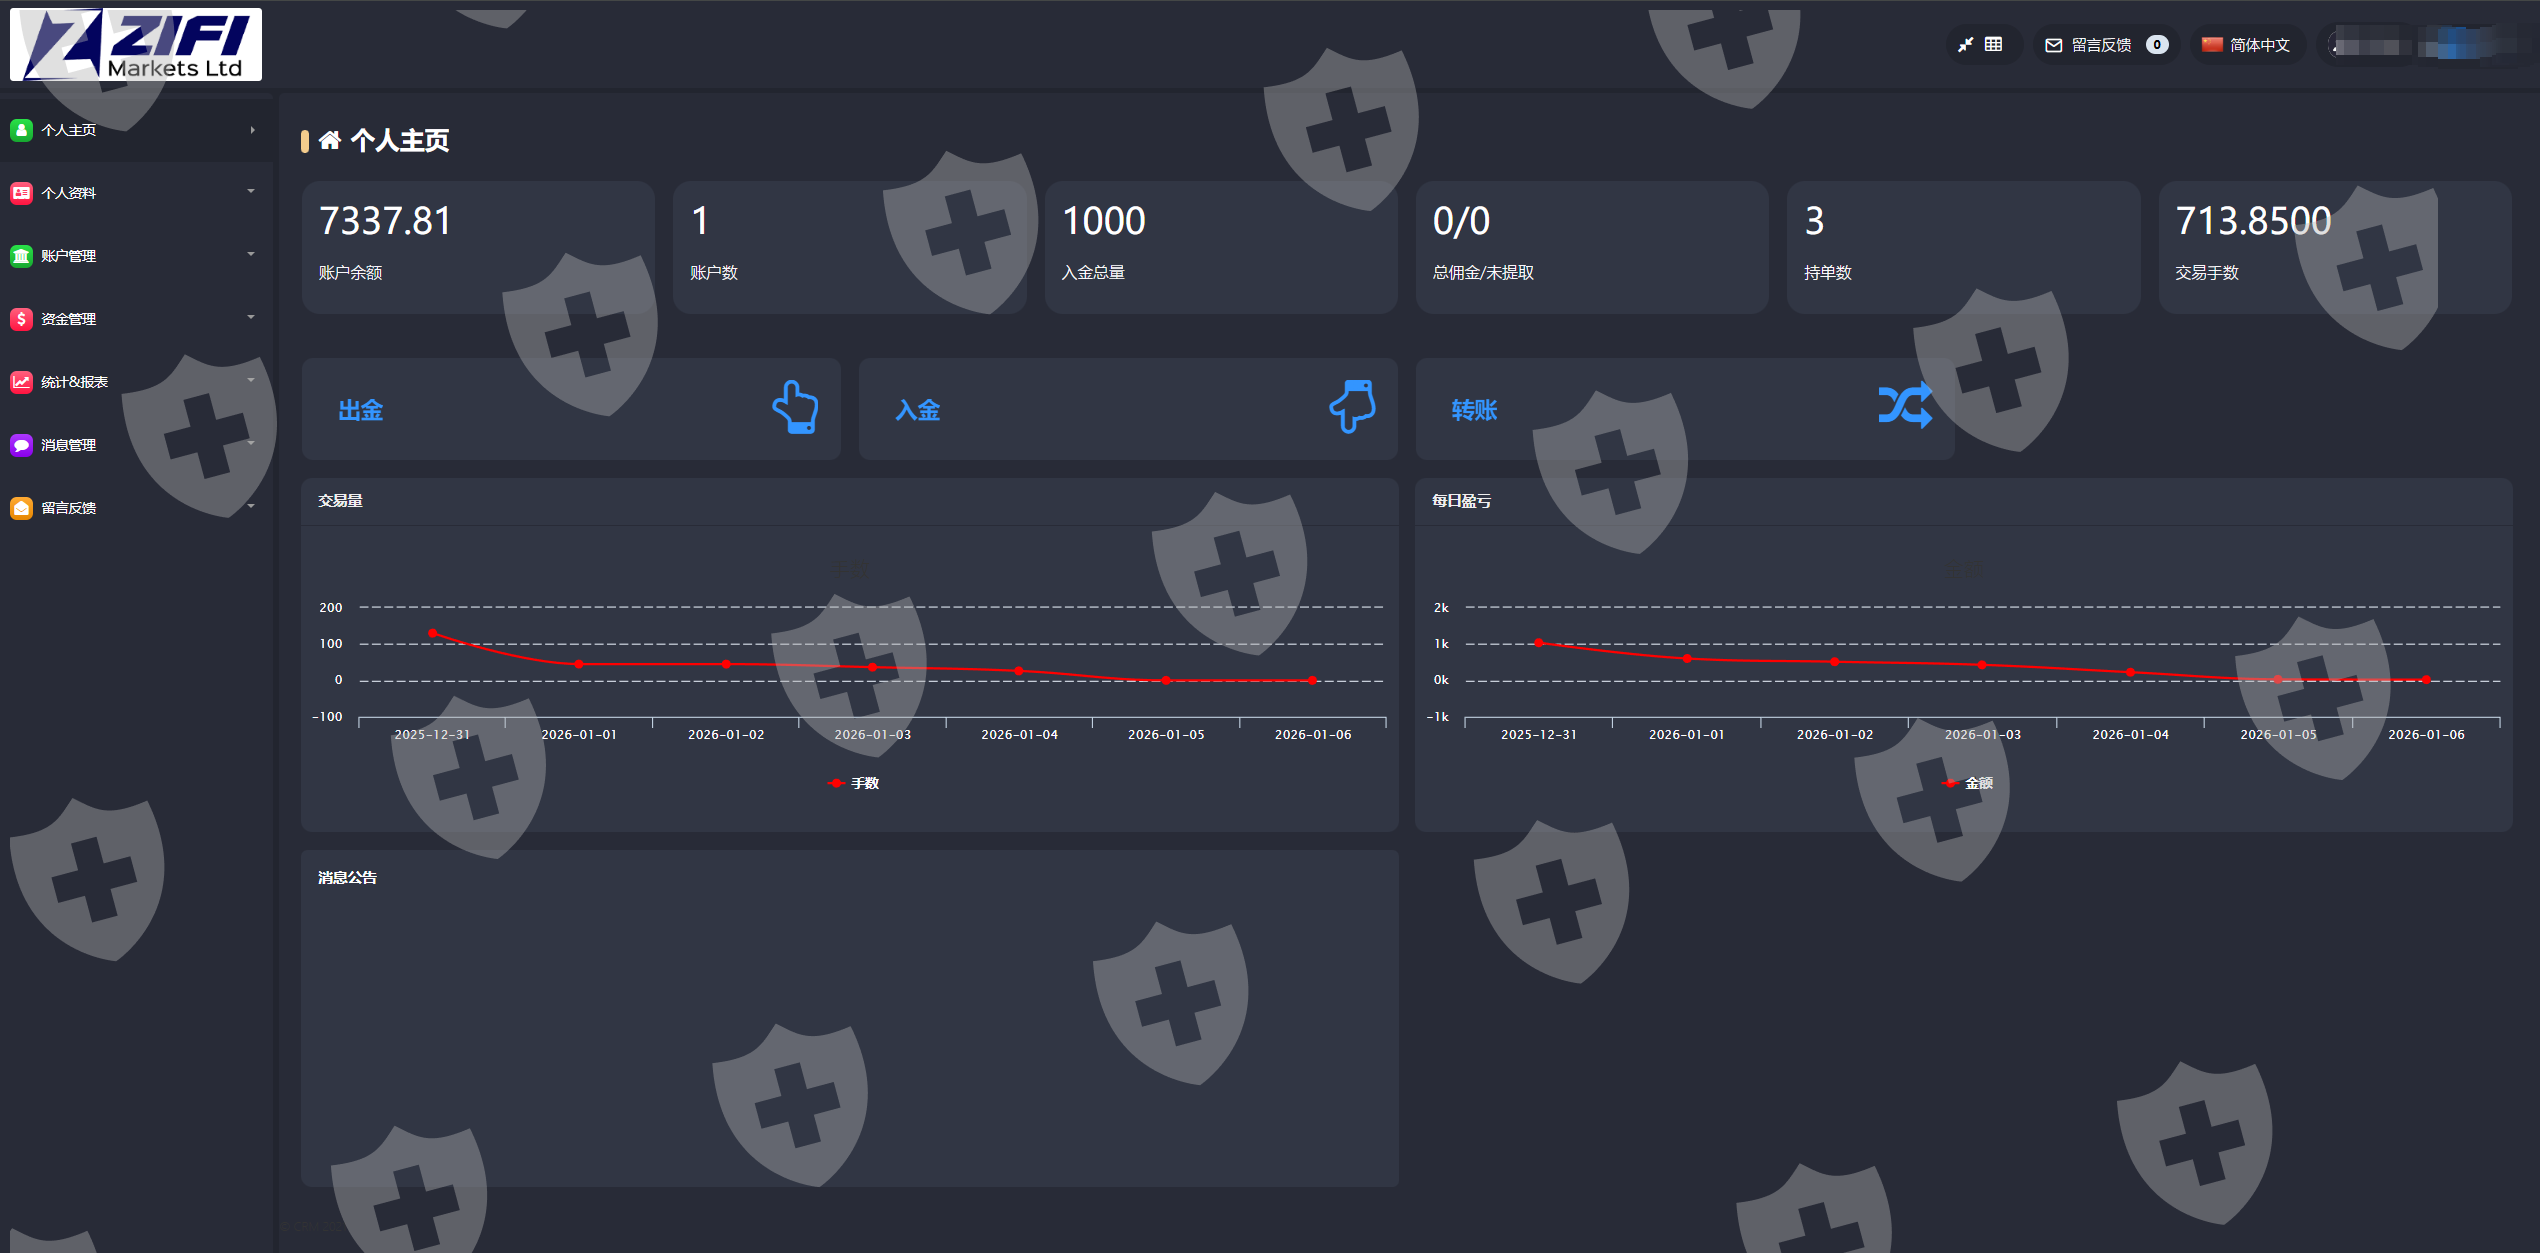This screenshot has width=2540, height=1253.
Task: Click the 2026-01-01 data point on 交易量 chart
Action: pyautogui.click(x=579, y=664)
